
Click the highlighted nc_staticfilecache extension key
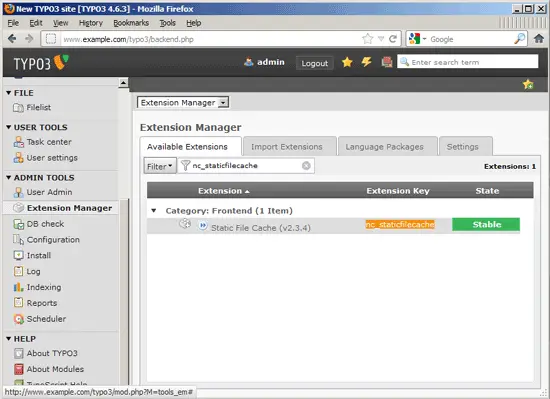point(400,224)
